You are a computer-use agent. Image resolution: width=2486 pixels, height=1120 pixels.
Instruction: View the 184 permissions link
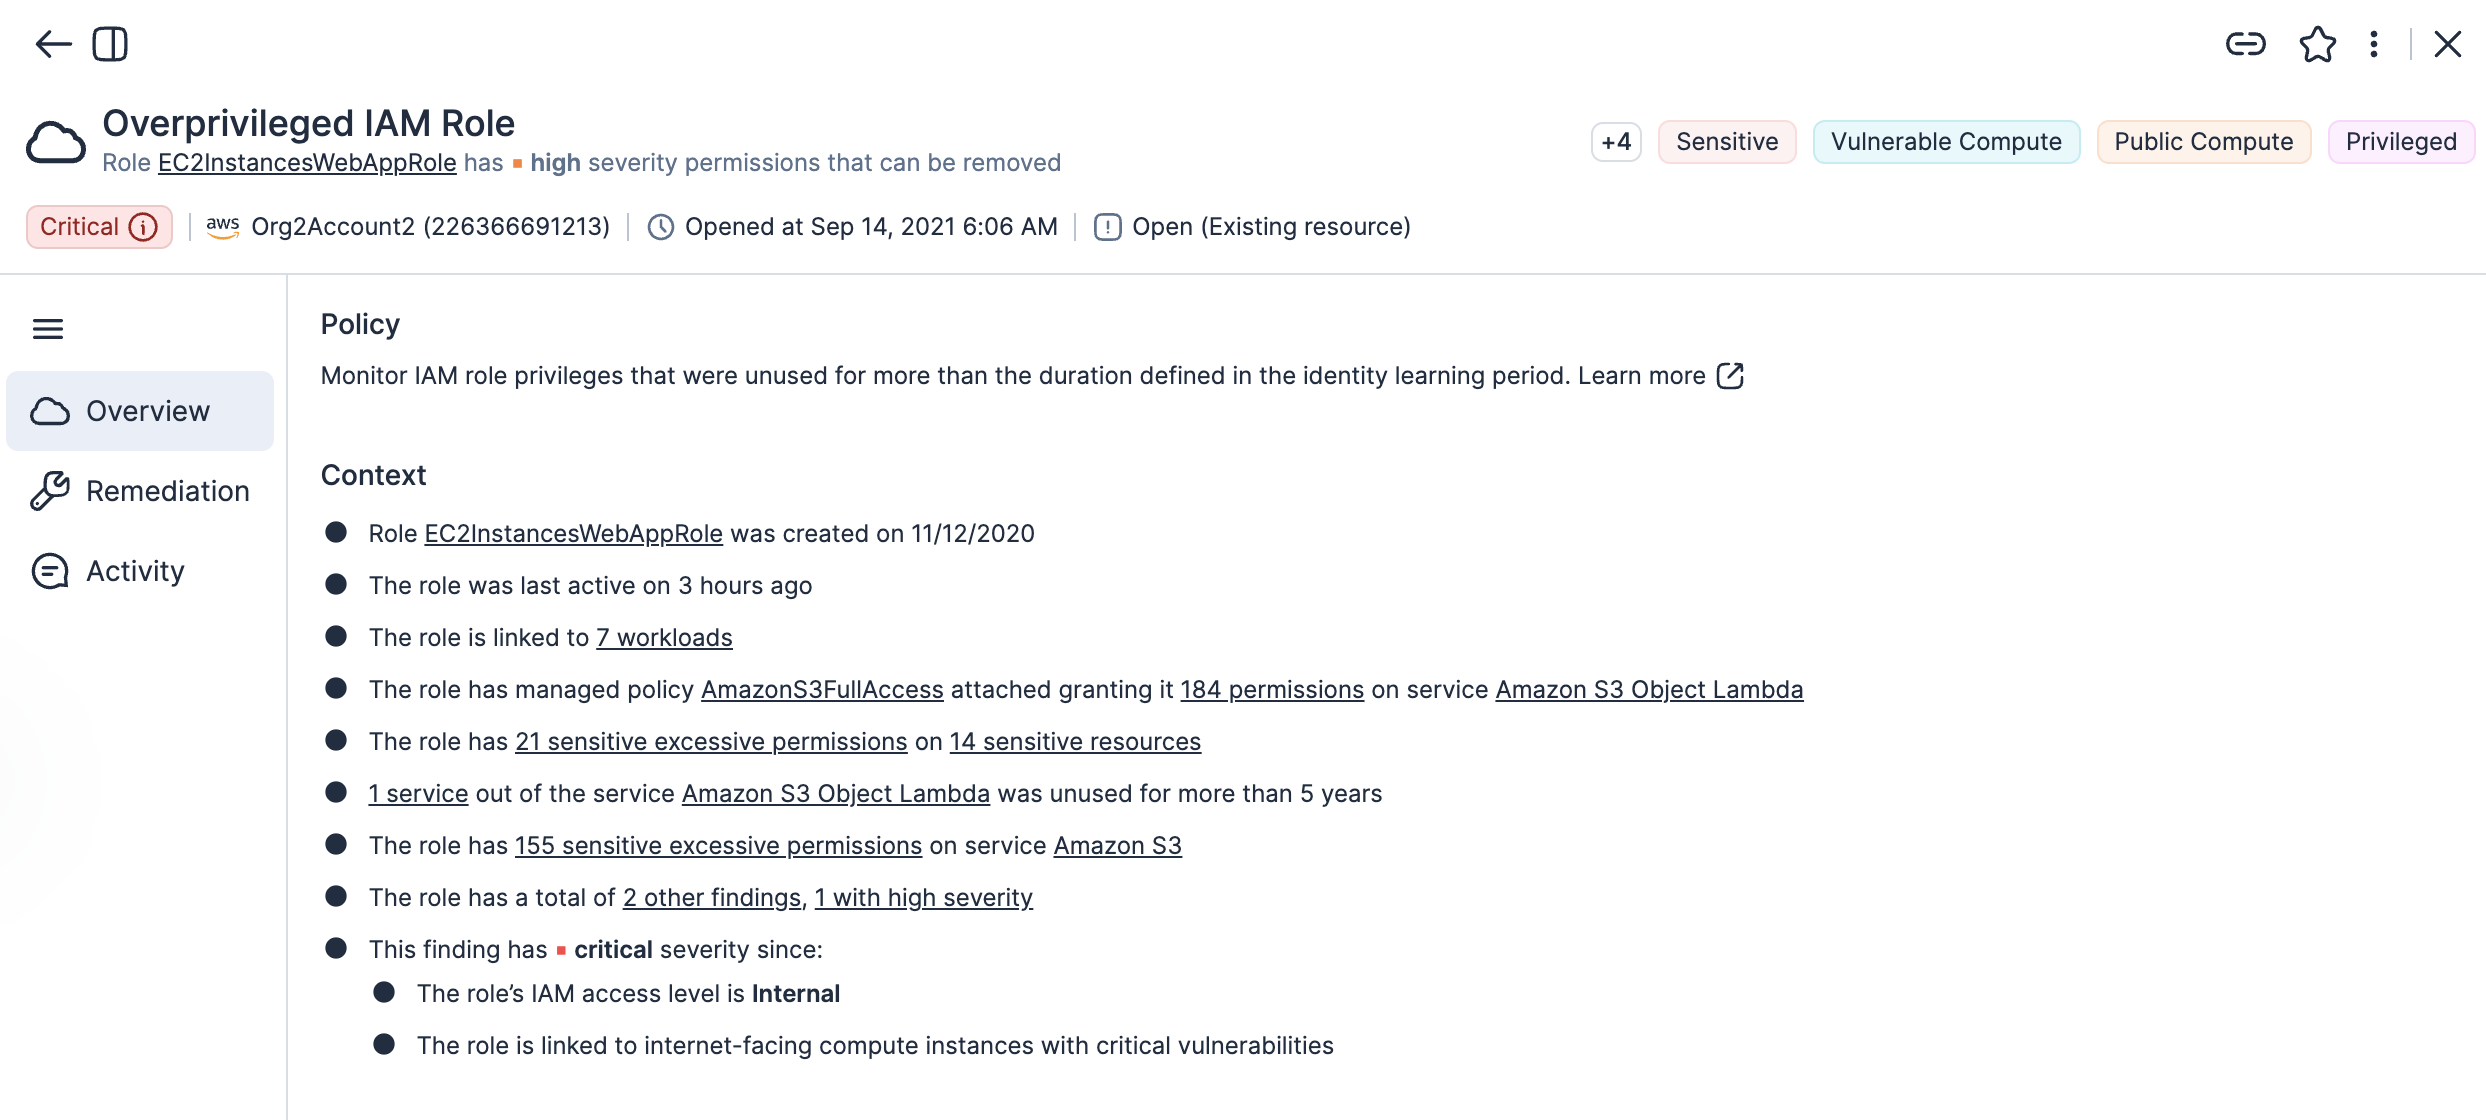click(x=1272, y=690)
